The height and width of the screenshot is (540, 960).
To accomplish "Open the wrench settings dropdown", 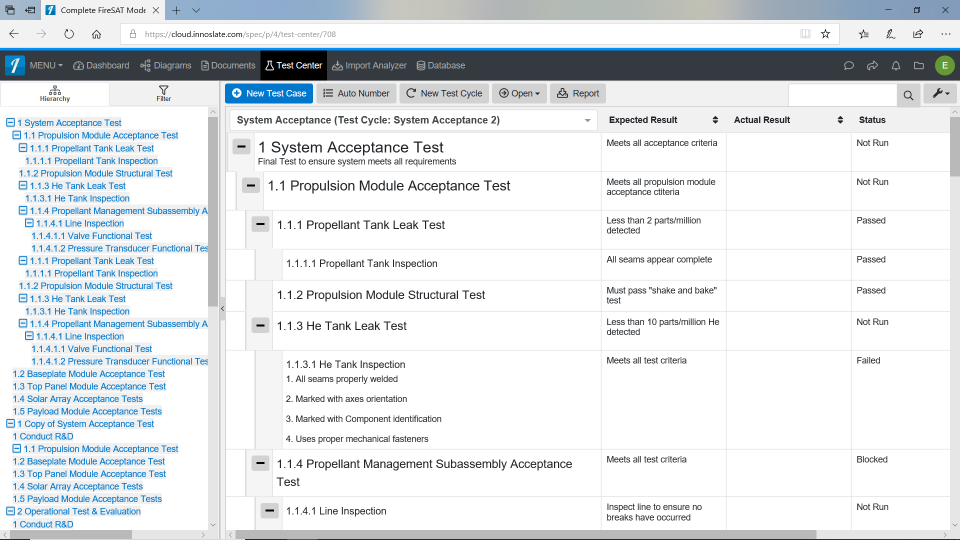I will coord(941,93).
